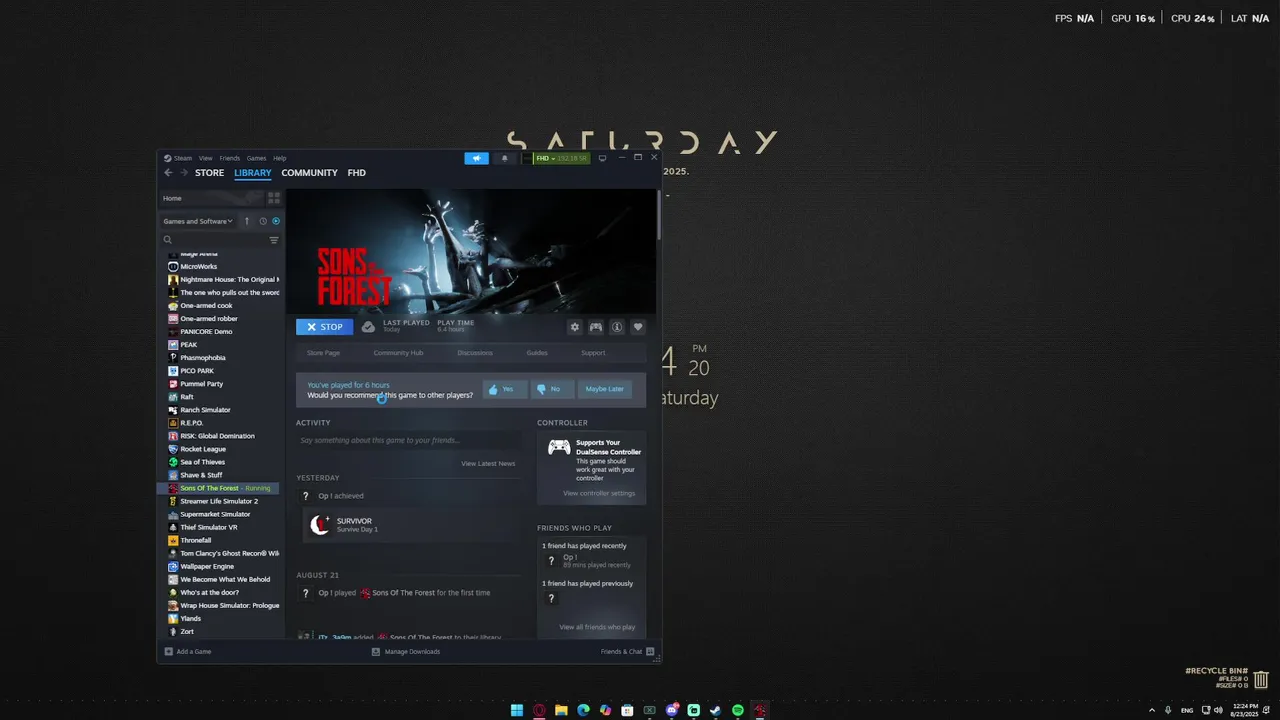This screenshot has height=720, width=1280.
Task: Open File Explorer from the taskbar
Action: [561, 710]
